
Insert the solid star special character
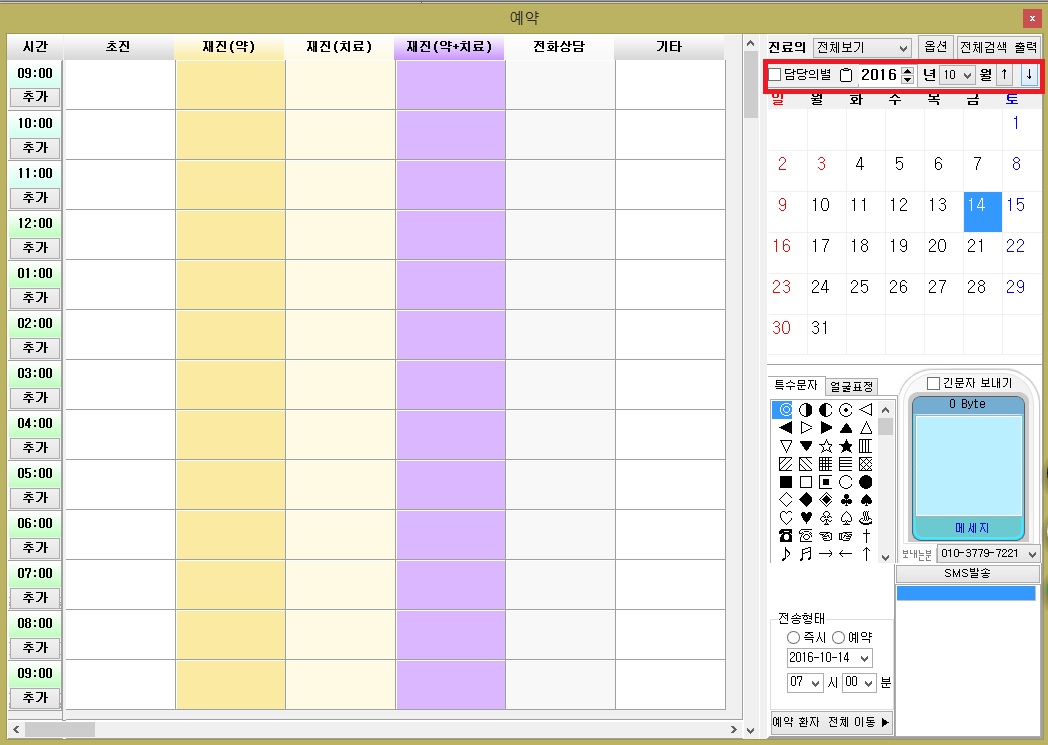click(846, 446)
